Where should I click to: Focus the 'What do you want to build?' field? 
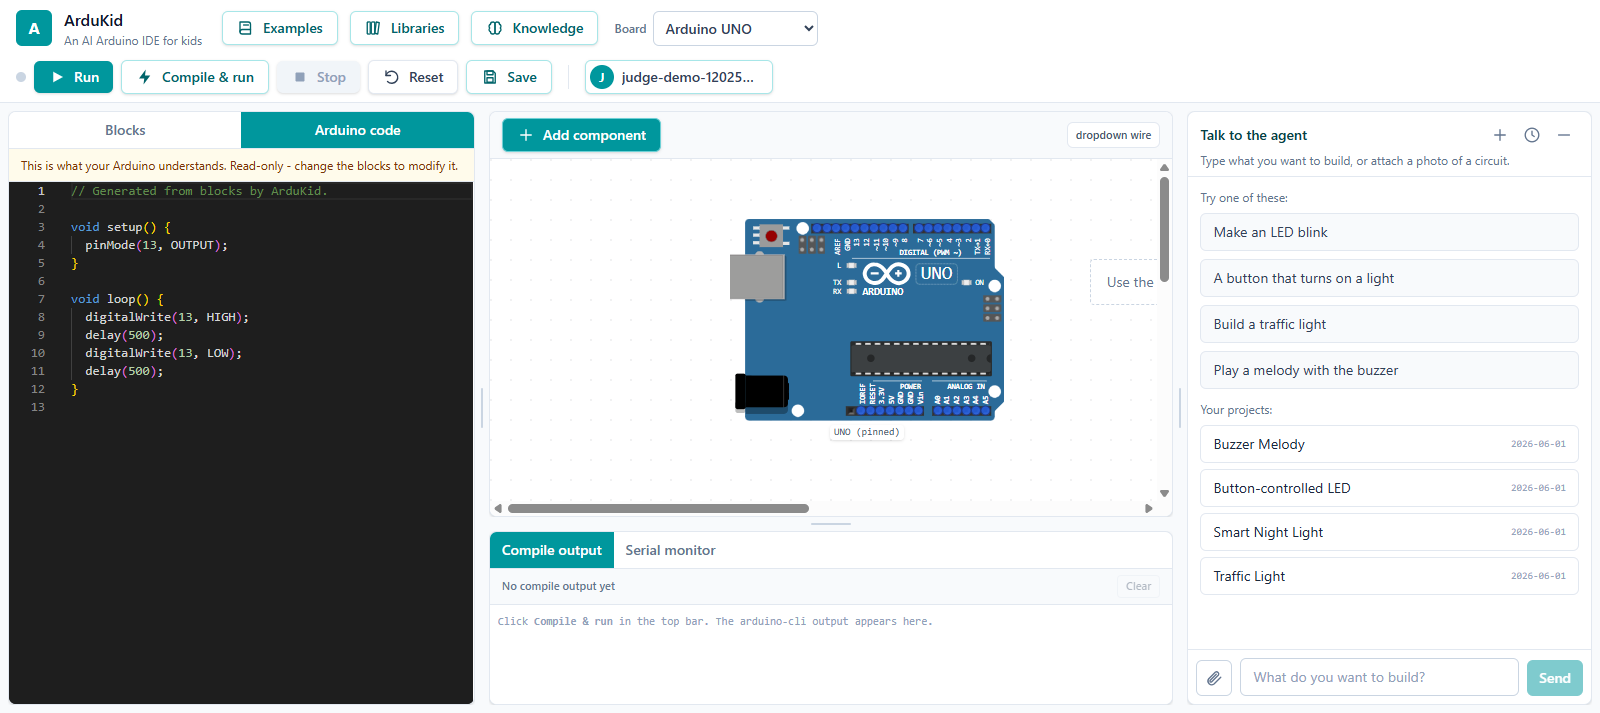point(1379,677)
